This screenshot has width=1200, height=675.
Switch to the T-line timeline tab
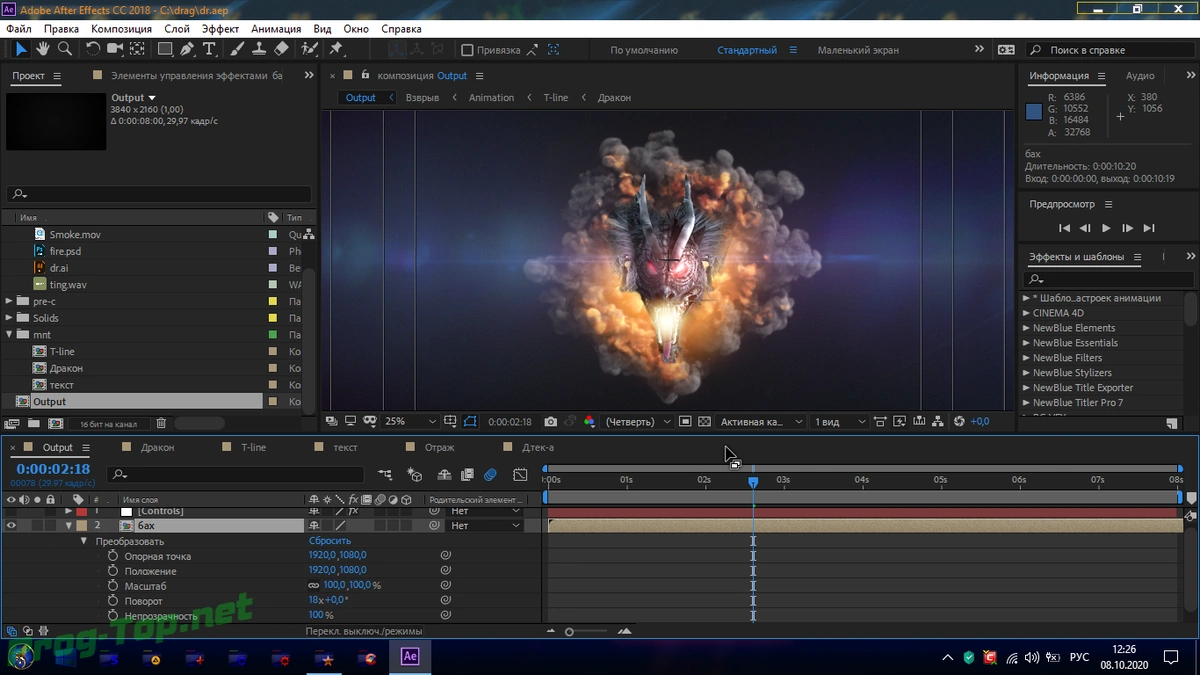[x=254, y=447]
